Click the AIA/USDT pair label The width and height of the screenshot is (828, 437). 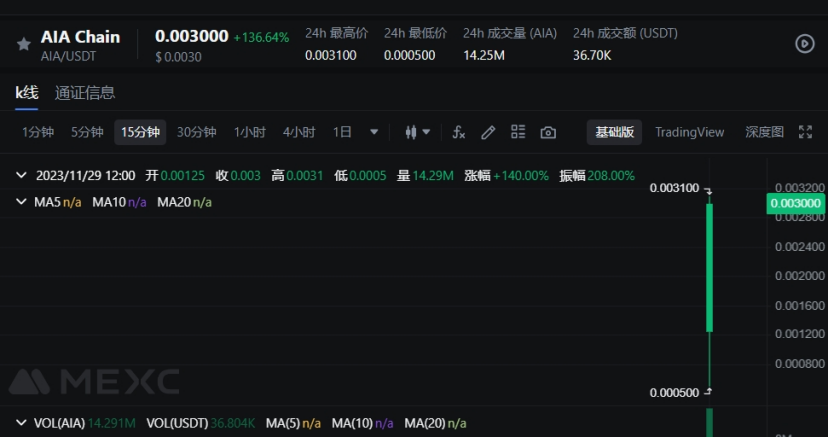68,56
